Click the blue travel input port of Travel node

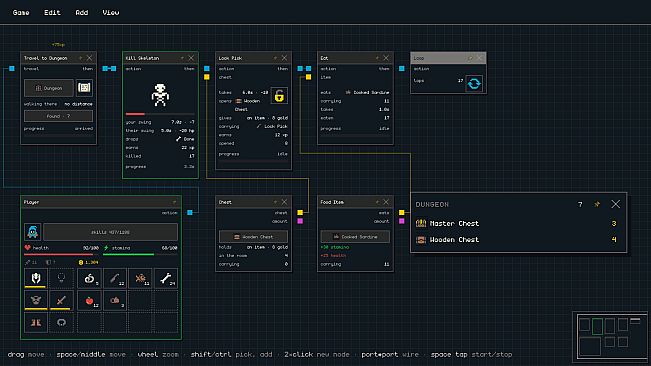click(x=12, y=68)
